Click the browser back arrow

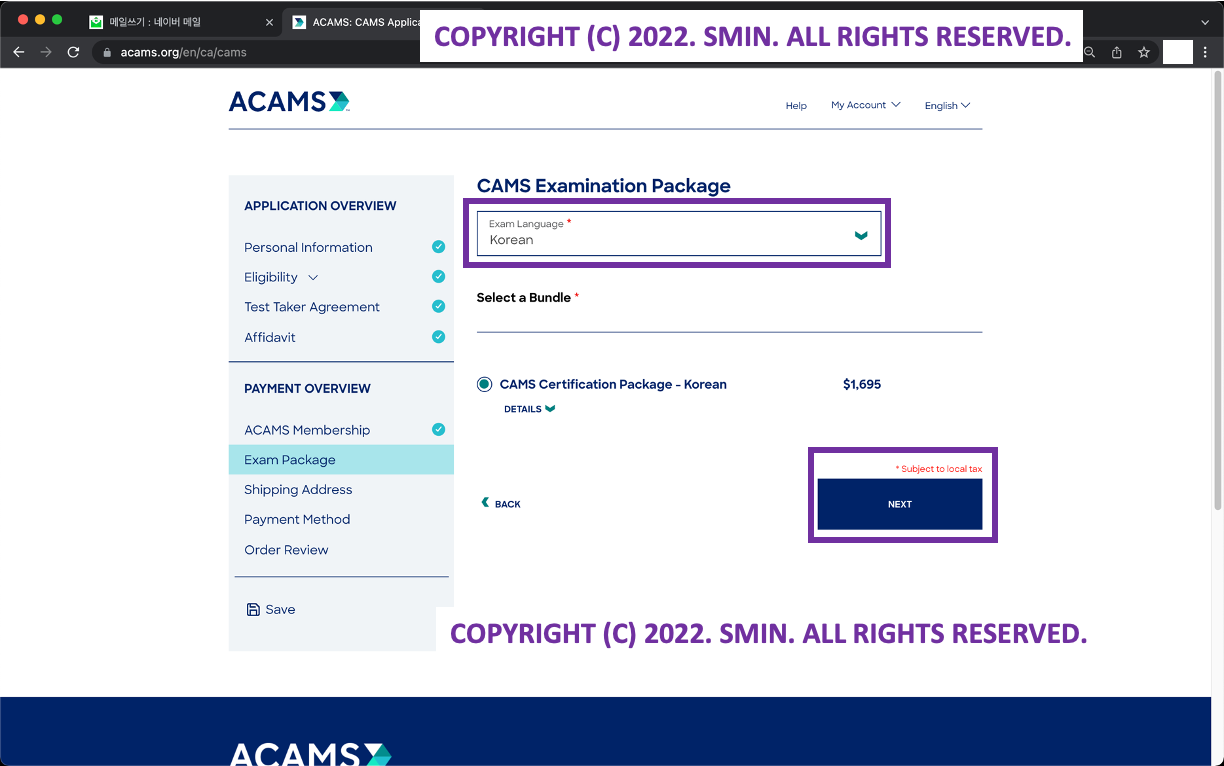18,52
